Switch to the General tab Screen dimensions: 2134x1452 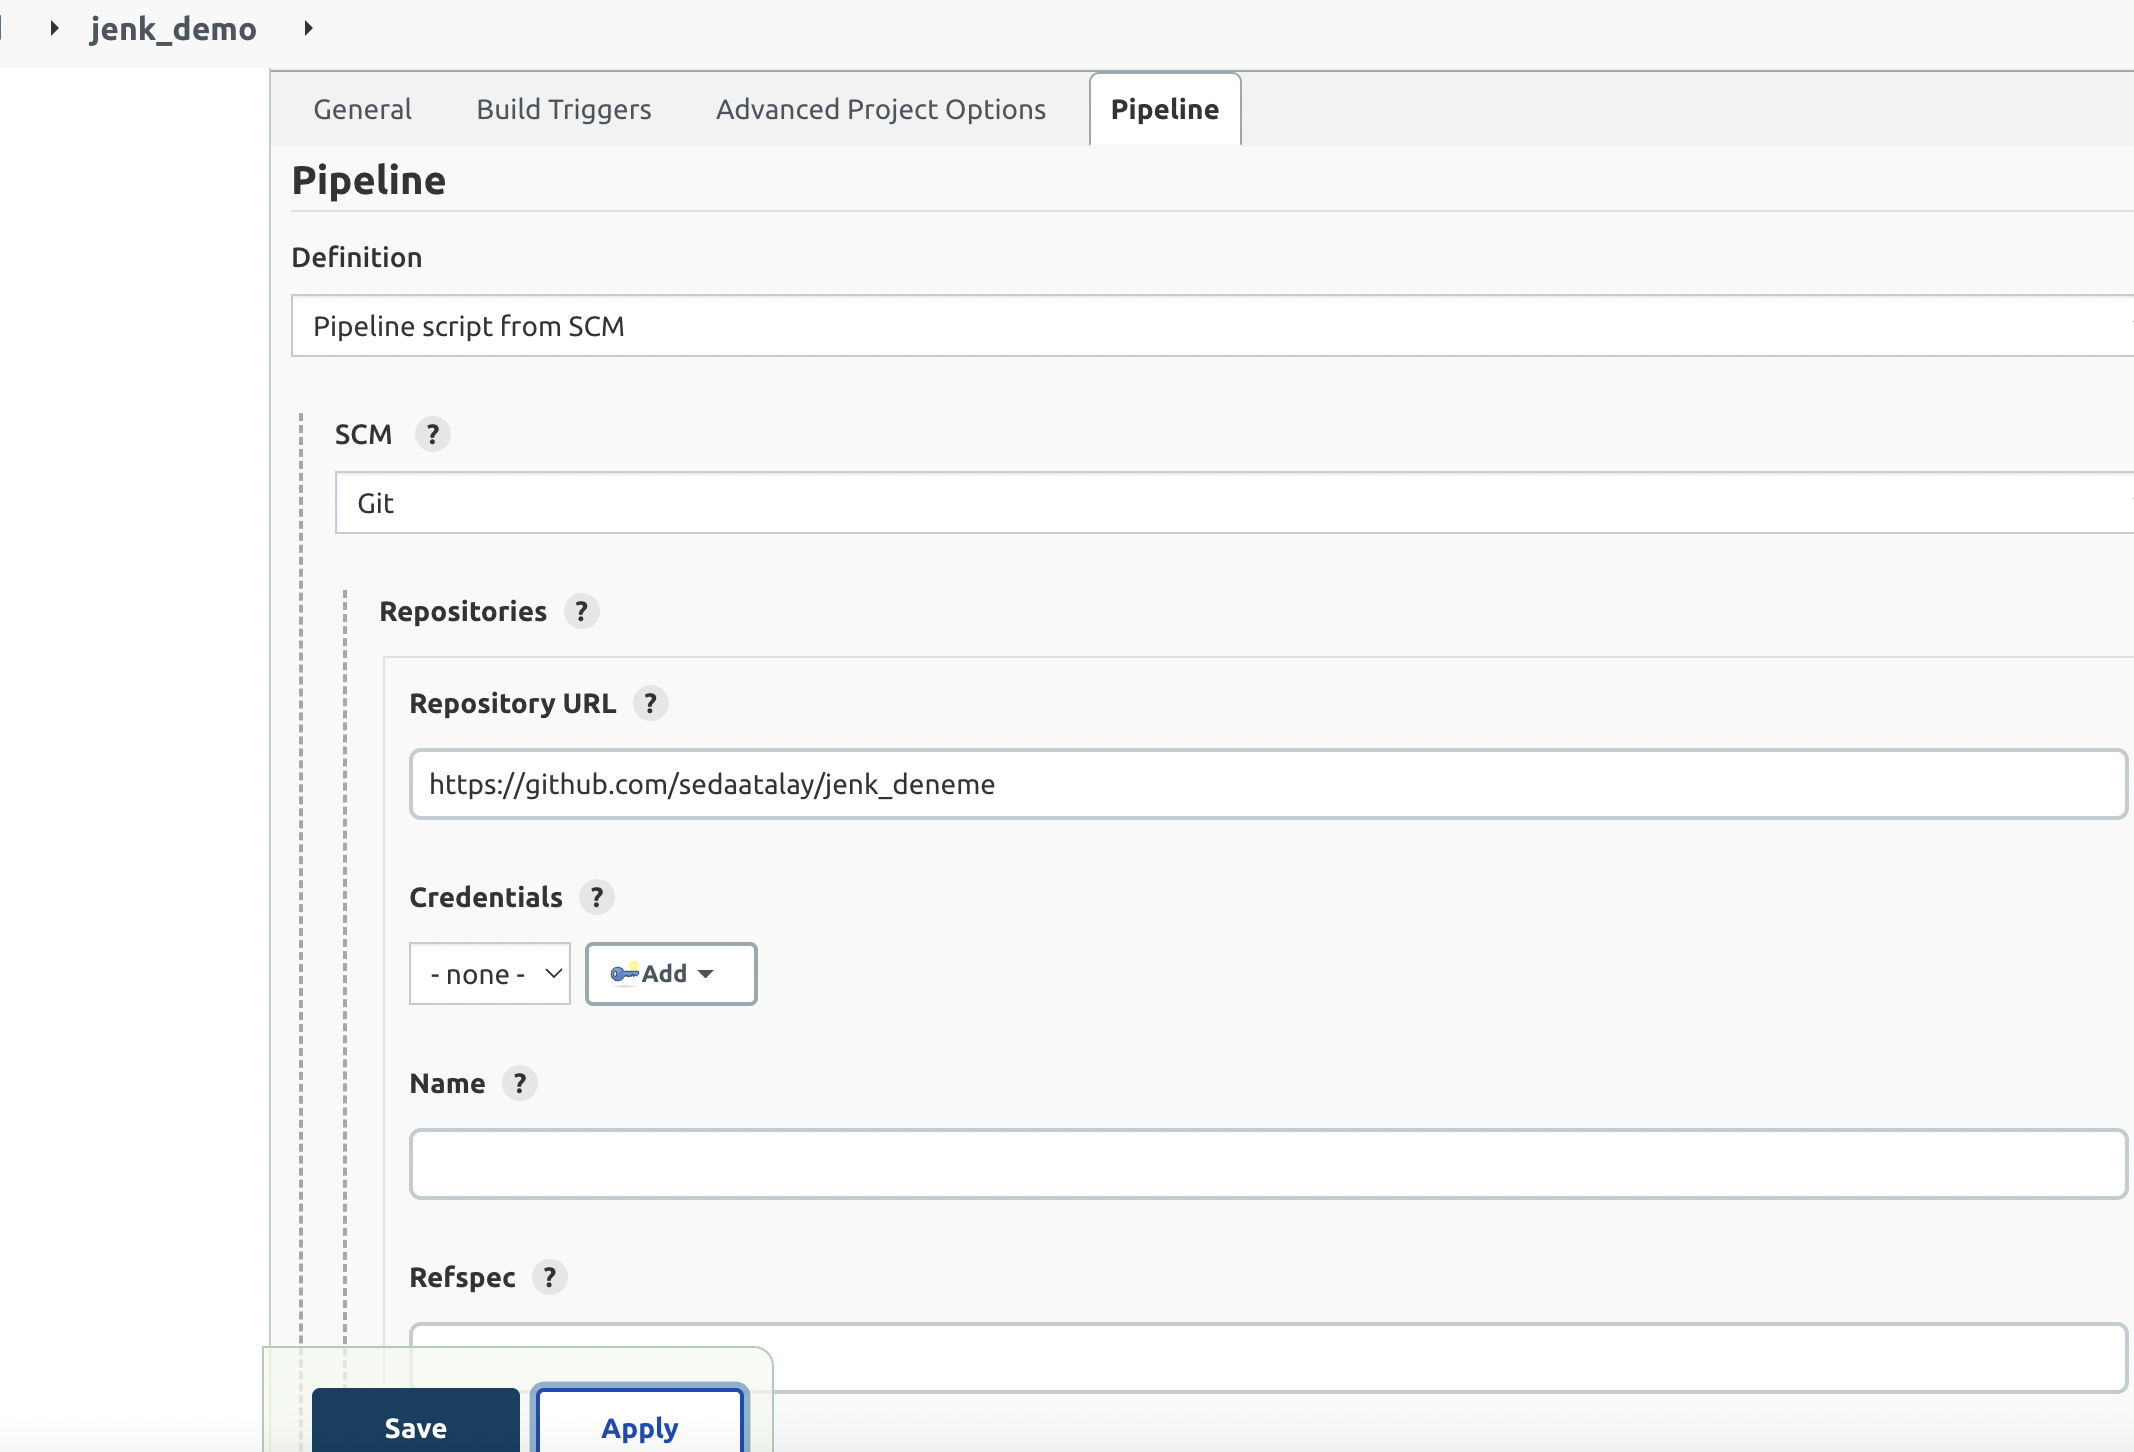point(362,109)
